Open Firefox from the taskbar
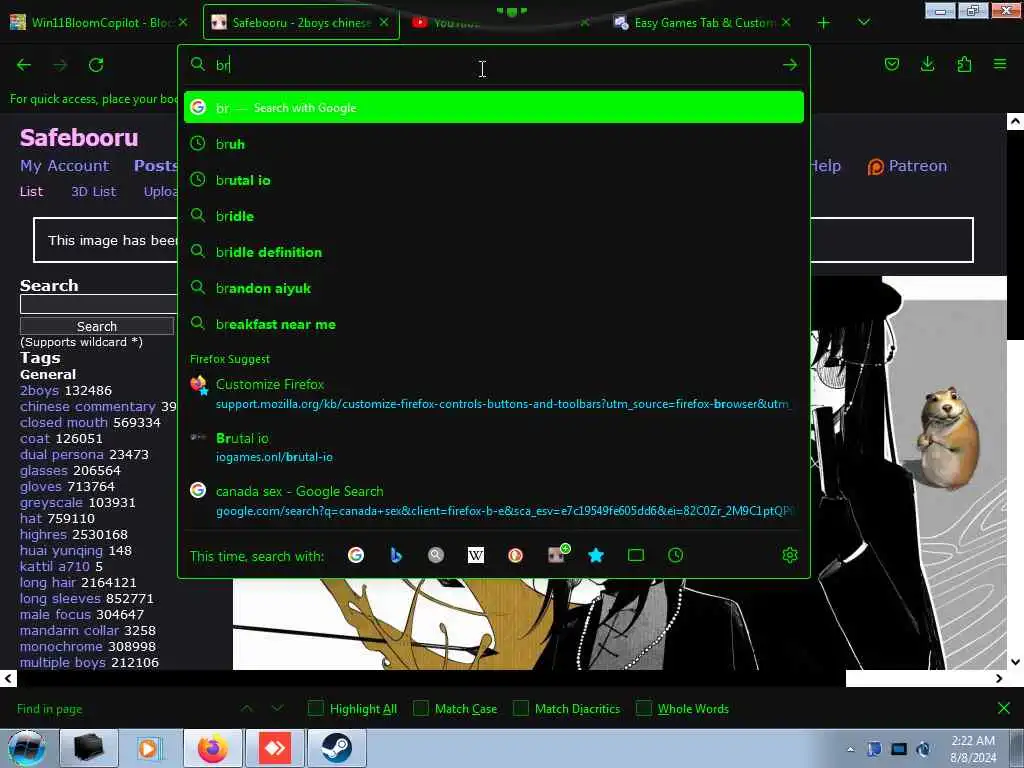This screenshot has width=1024, height=768. (213, 748)
